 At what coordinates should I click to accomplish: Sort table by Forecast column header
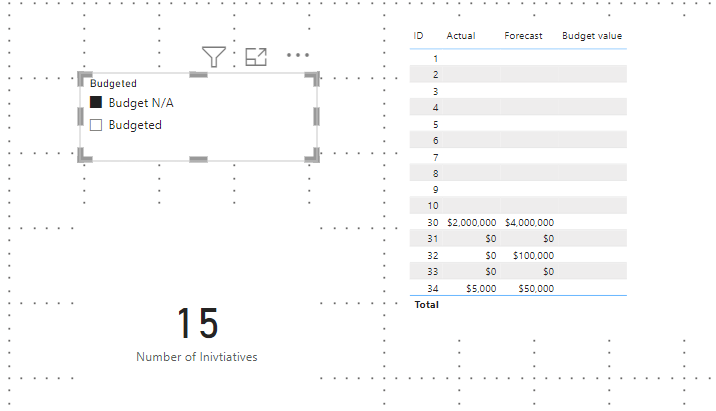click(x=523, y=36)
